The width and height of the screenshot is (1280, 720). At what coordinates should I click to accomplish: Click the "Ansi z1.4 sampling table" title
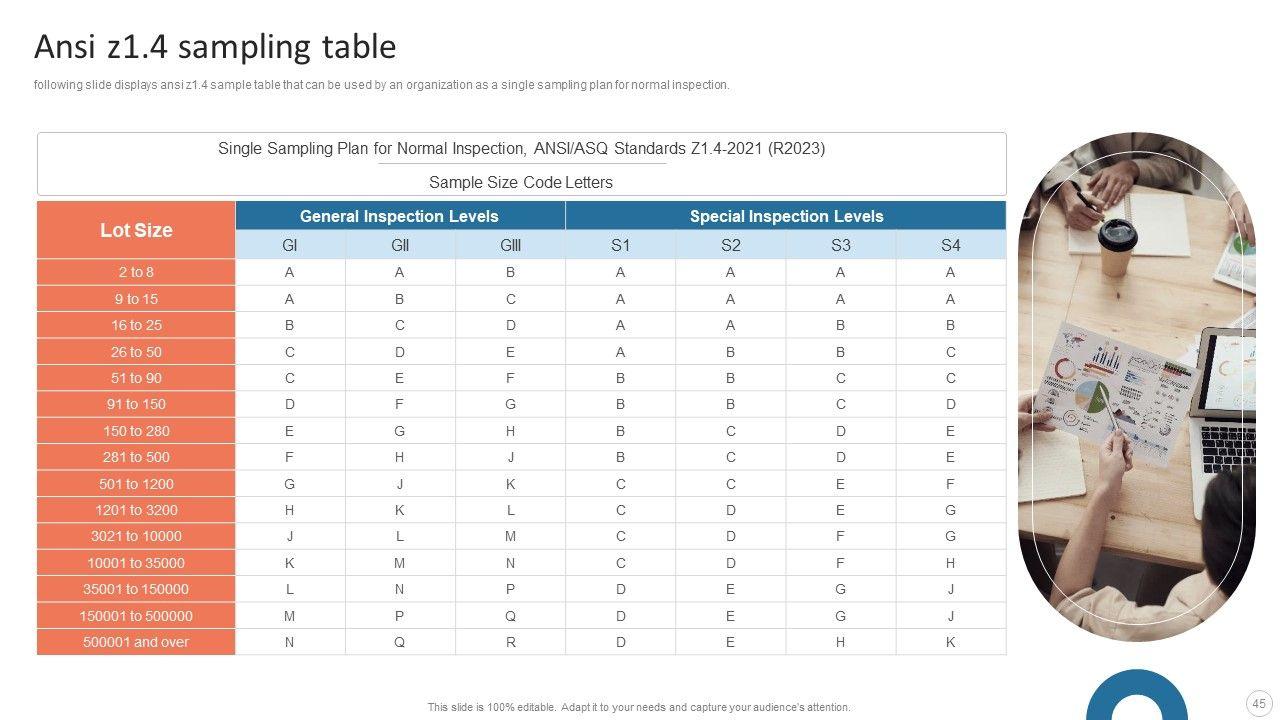pyautogui.click(x=215, y=47)
